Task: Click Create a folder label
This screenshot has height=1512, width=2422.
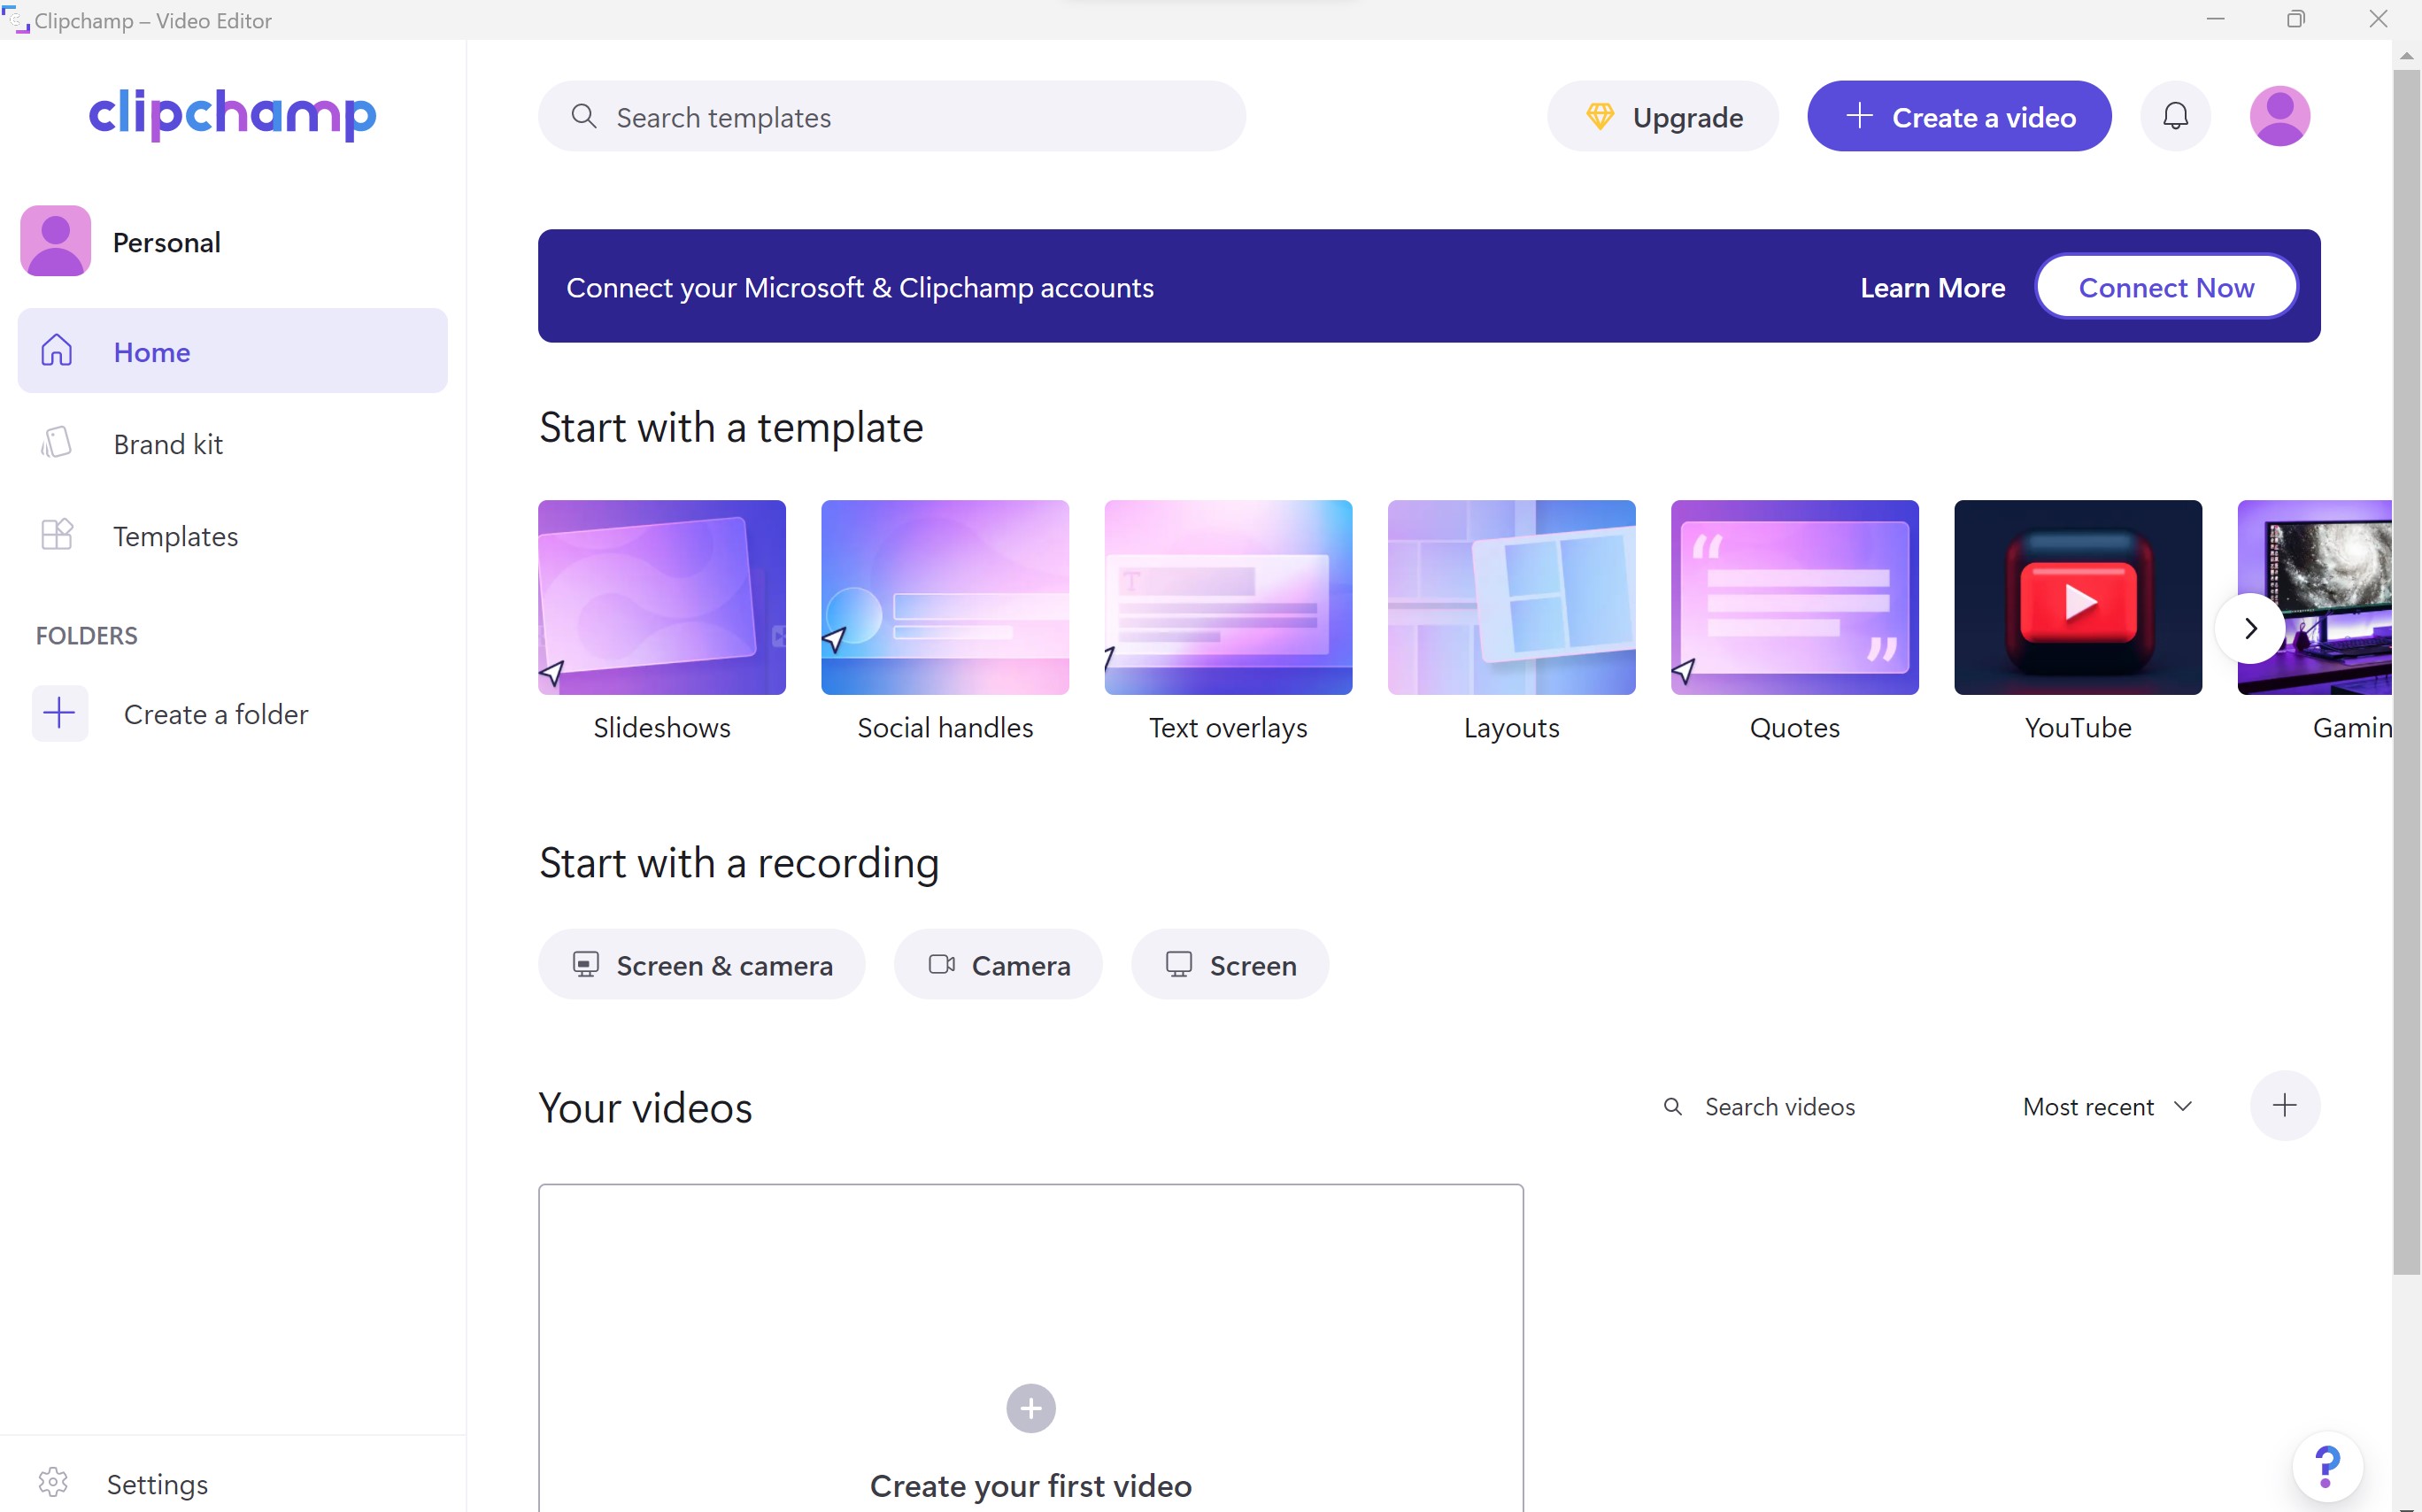Action: coord(216,714)
